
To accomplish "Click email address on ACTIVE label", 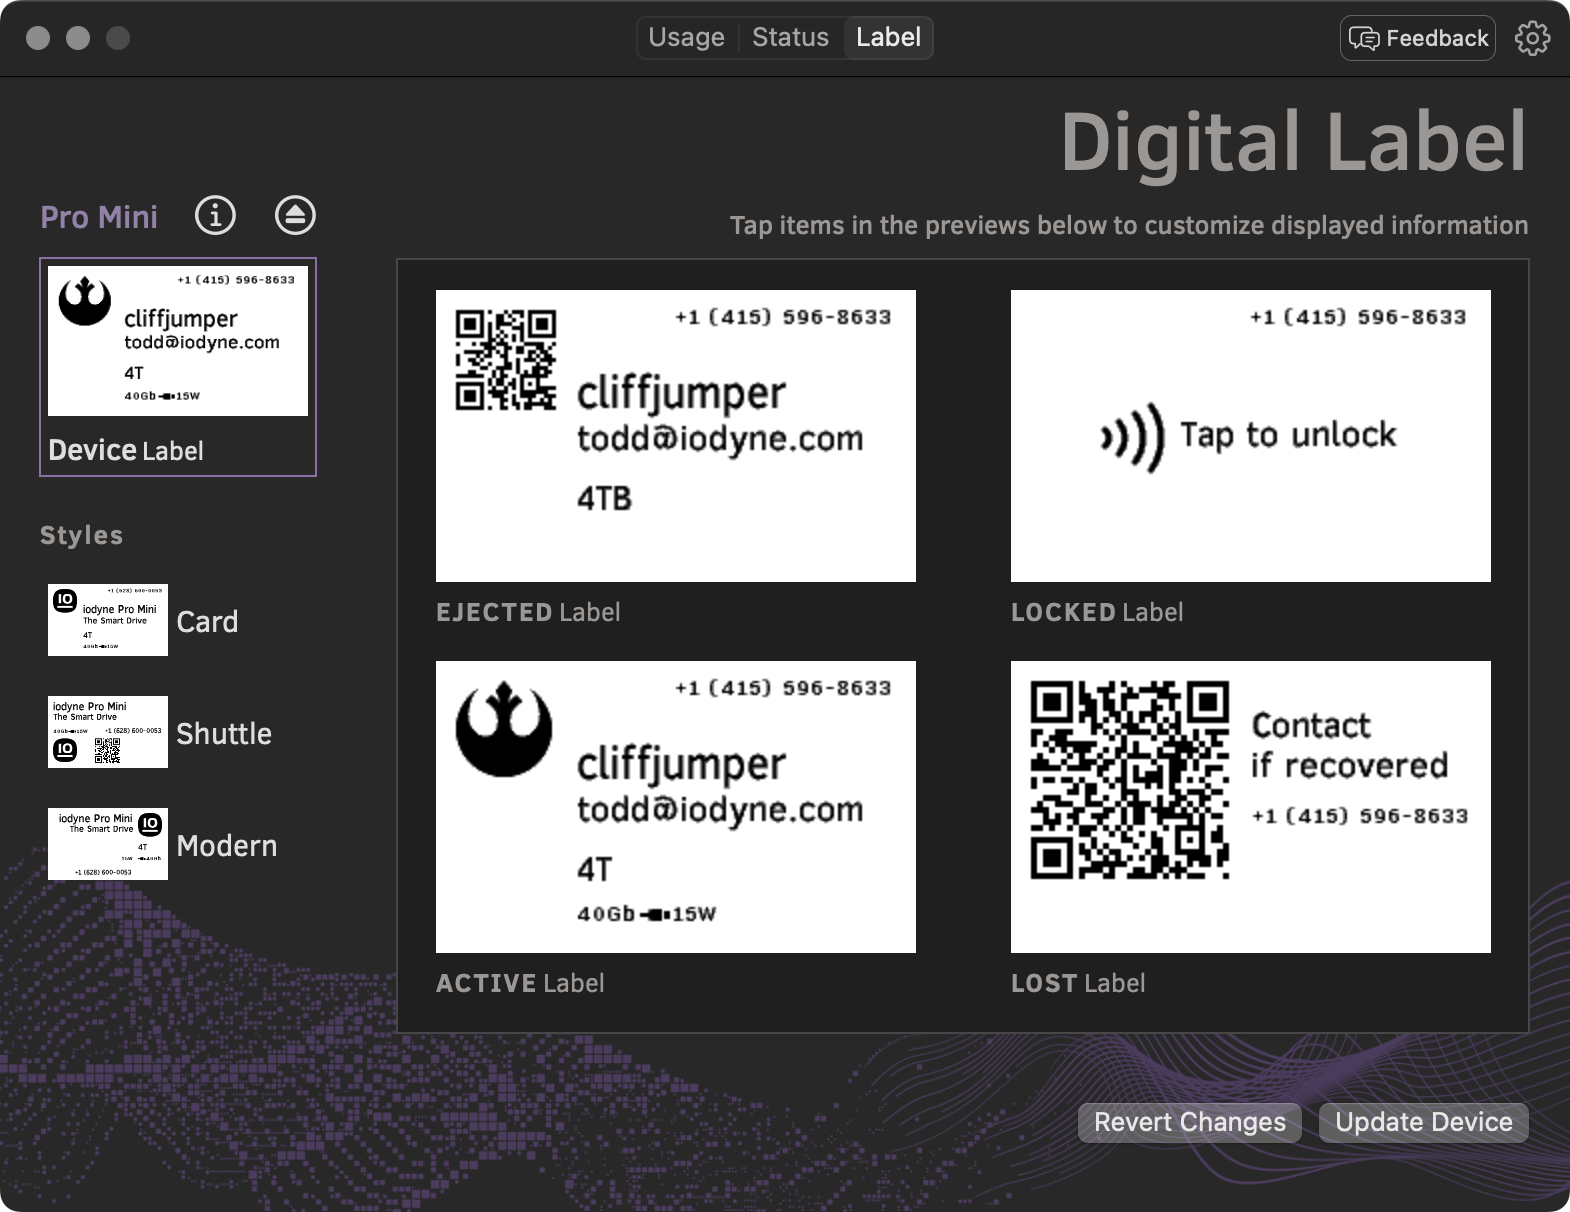I will [x=720, y=809].
